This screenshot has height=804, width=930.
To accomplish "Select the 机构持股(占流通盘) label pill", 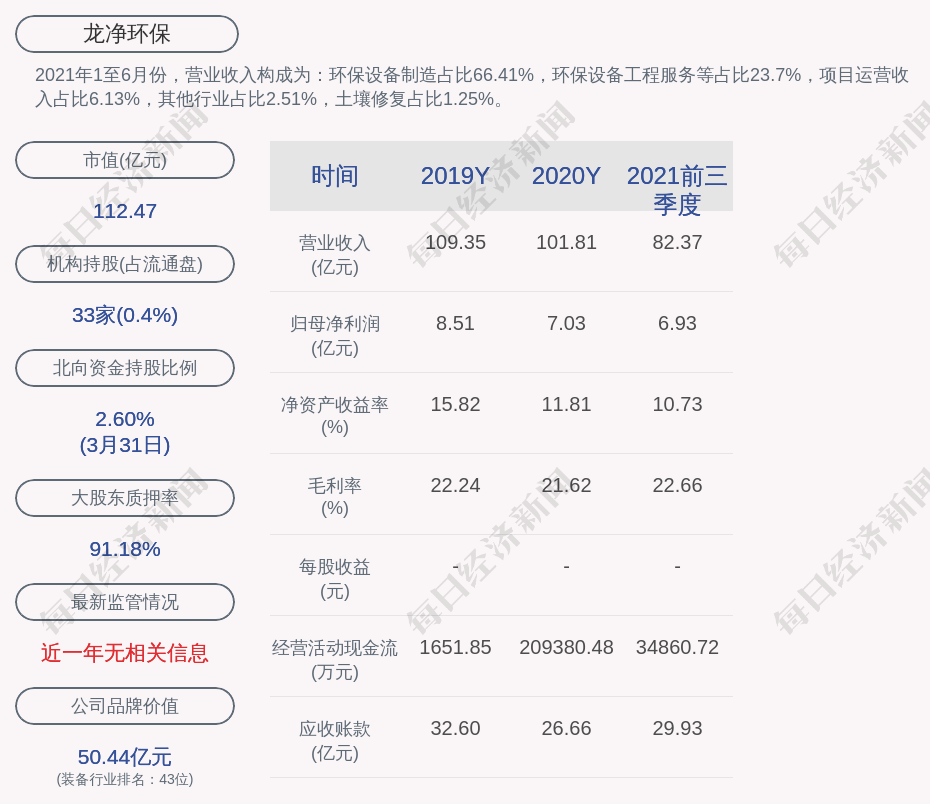I will pyautogui.click(x=125, y=264).
